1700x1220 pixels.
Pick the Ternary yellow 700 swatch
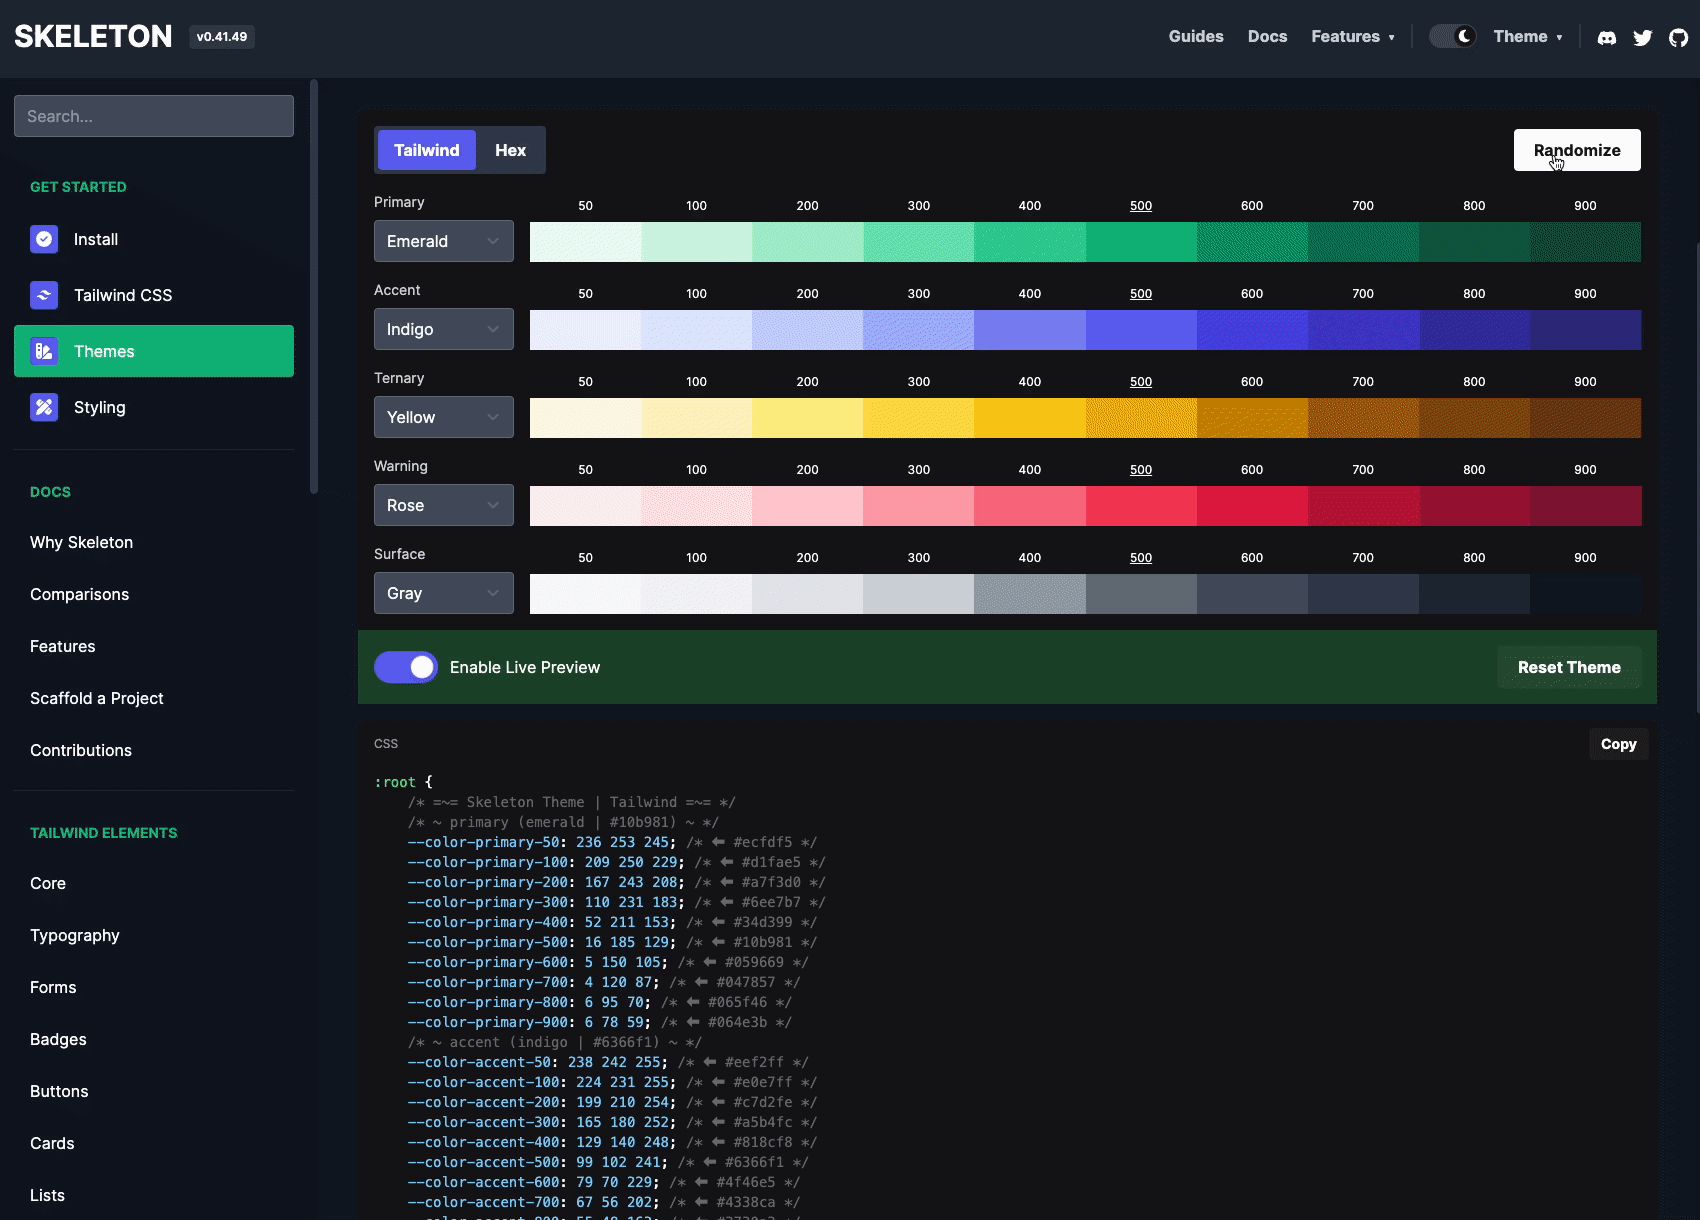(1363, 418)
